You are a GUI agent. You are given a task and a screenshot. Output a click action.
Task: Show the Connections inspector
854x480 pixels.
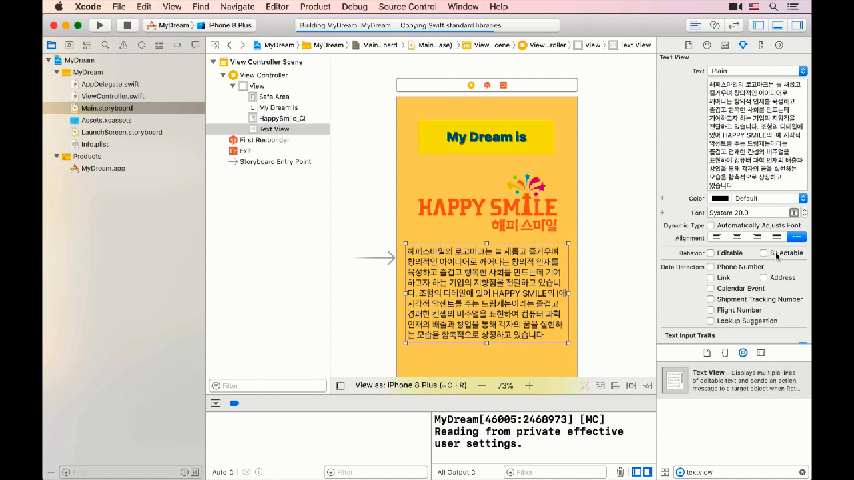click(x=779, y=45)
